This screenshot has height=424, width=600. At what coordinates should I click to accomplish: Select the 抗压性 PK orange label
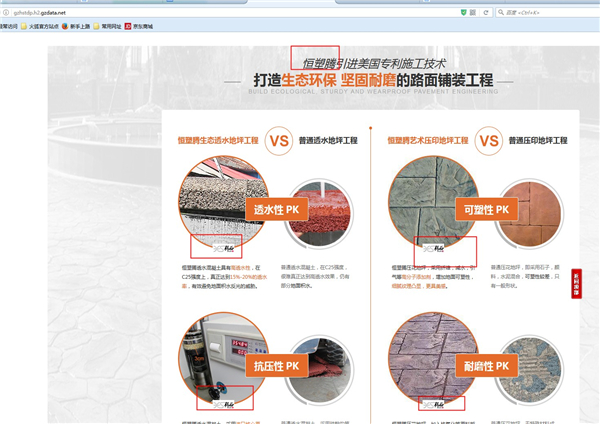click(x=282, y=367)
